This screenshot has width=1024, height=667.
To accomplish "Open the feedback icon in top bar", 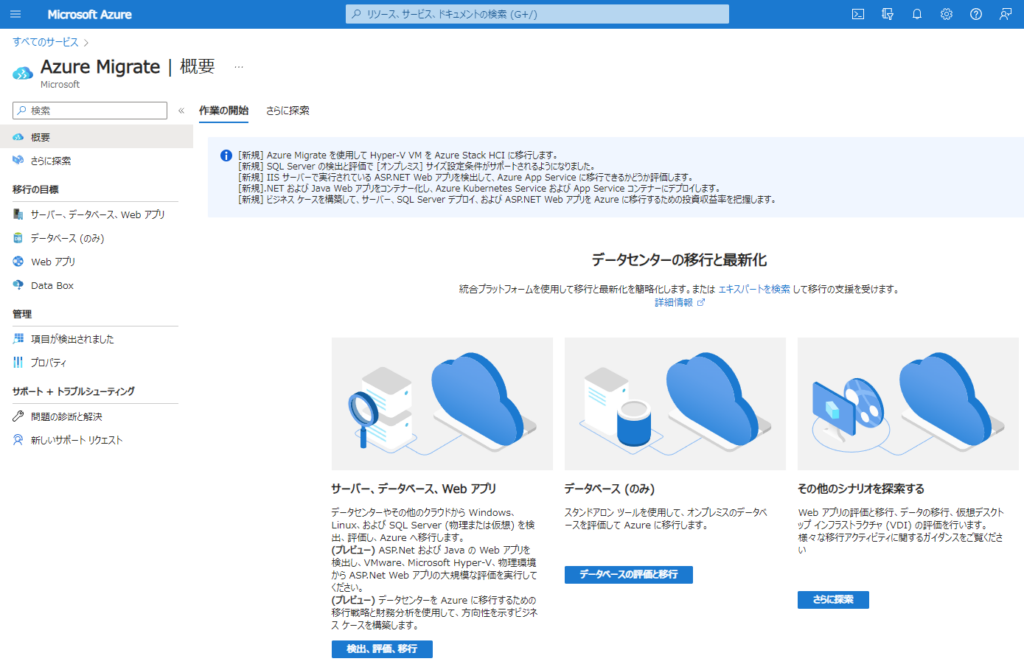I will coord(1005,14).
